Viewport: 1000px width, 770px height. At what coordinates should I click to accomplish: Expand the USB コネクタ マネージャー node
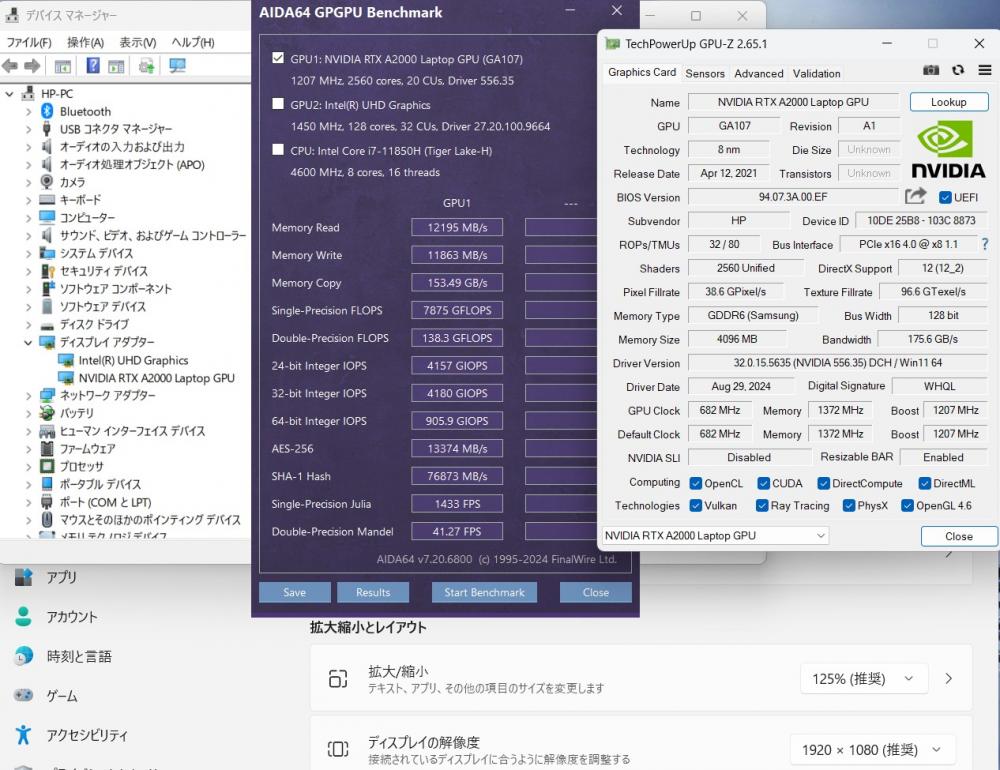(x=28, y=129)
